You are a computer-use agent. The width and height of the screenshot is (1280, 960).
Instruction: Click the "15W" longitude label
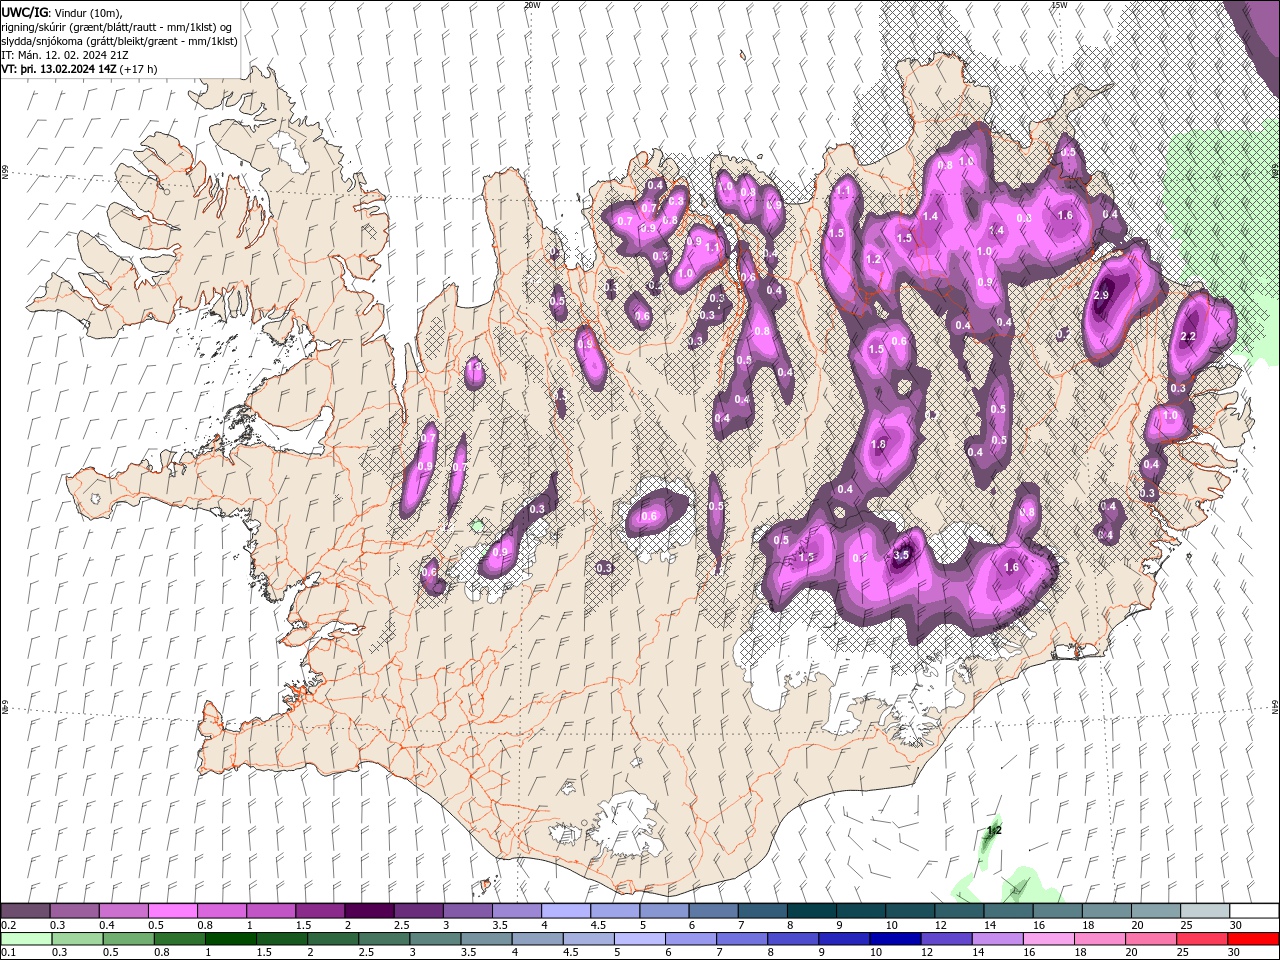[1059, 5]
